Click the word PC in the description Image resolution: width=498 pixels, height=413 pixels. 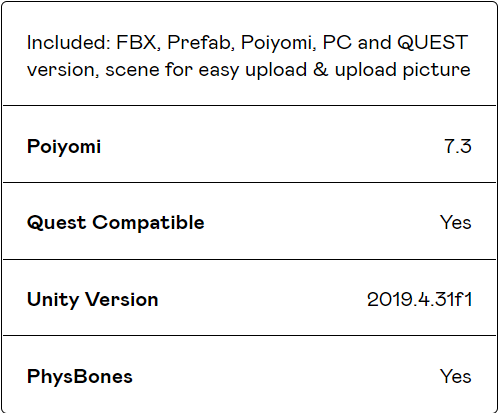point(337,42)
